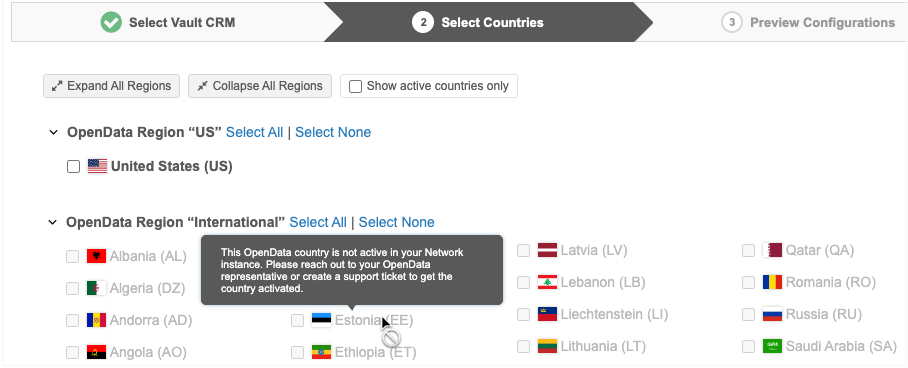908x368 pixels.
Task: Open step 3 Preview Configurations
Action: (808, 23)
